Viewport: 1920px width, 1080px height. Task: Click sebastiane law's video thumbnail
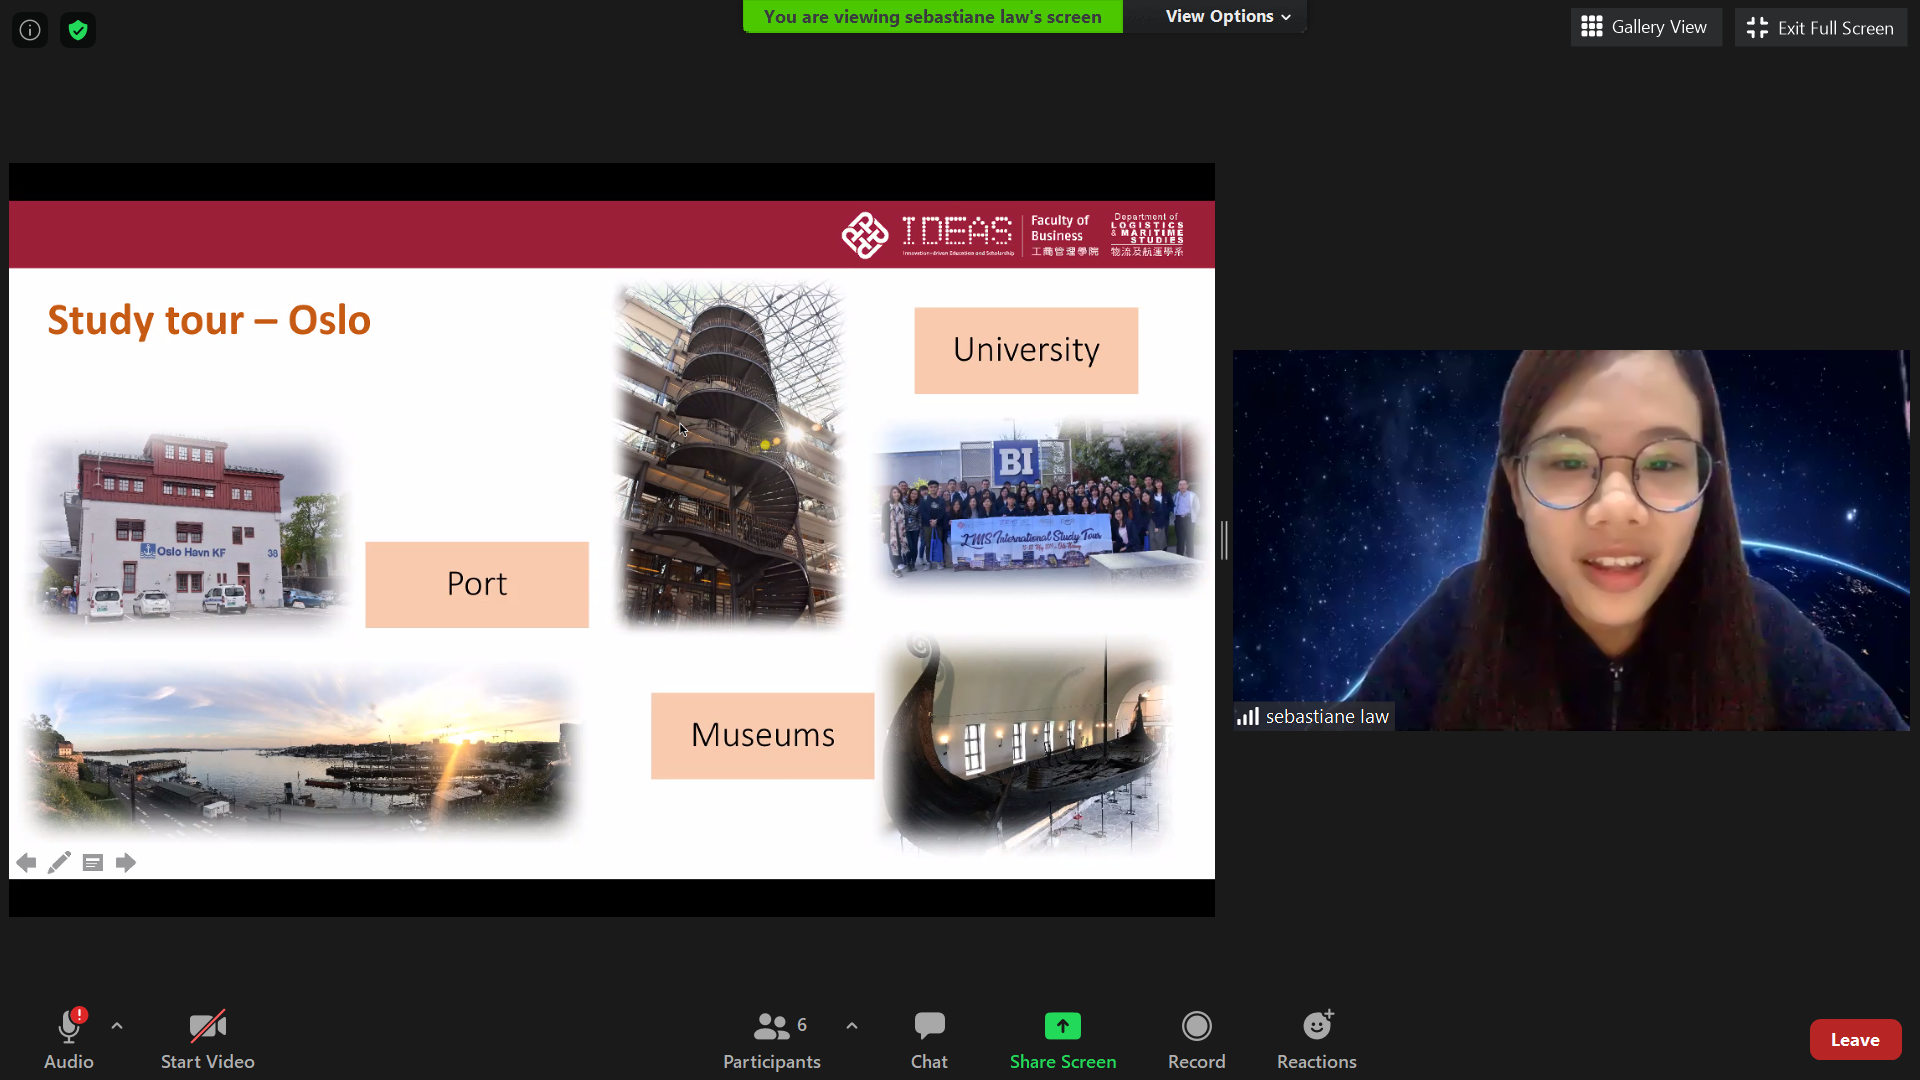[1570, 540]
